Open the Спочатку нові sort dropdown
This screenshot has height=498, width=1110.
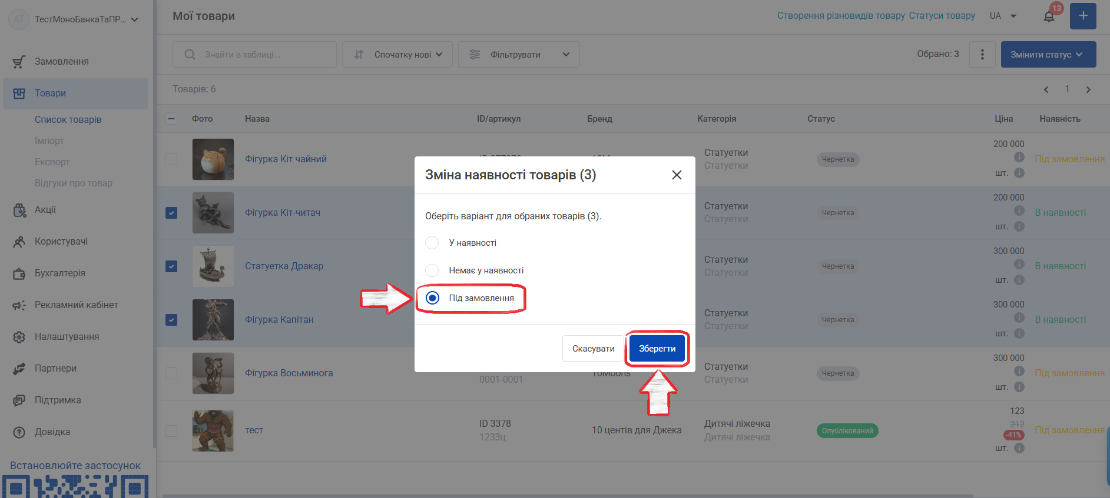(x=397, y=55)
